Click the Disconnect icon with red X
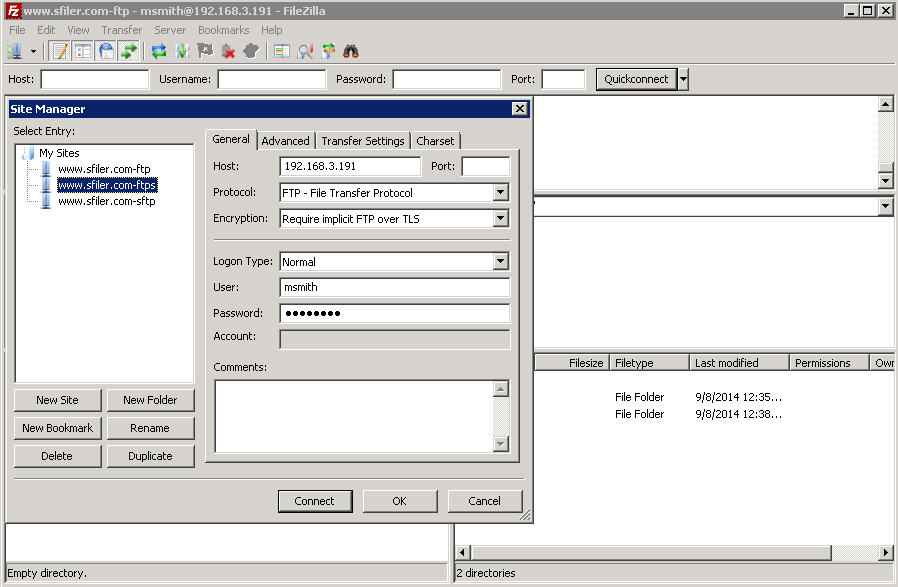The image size is (898, 587). click(x=229, y=52)
